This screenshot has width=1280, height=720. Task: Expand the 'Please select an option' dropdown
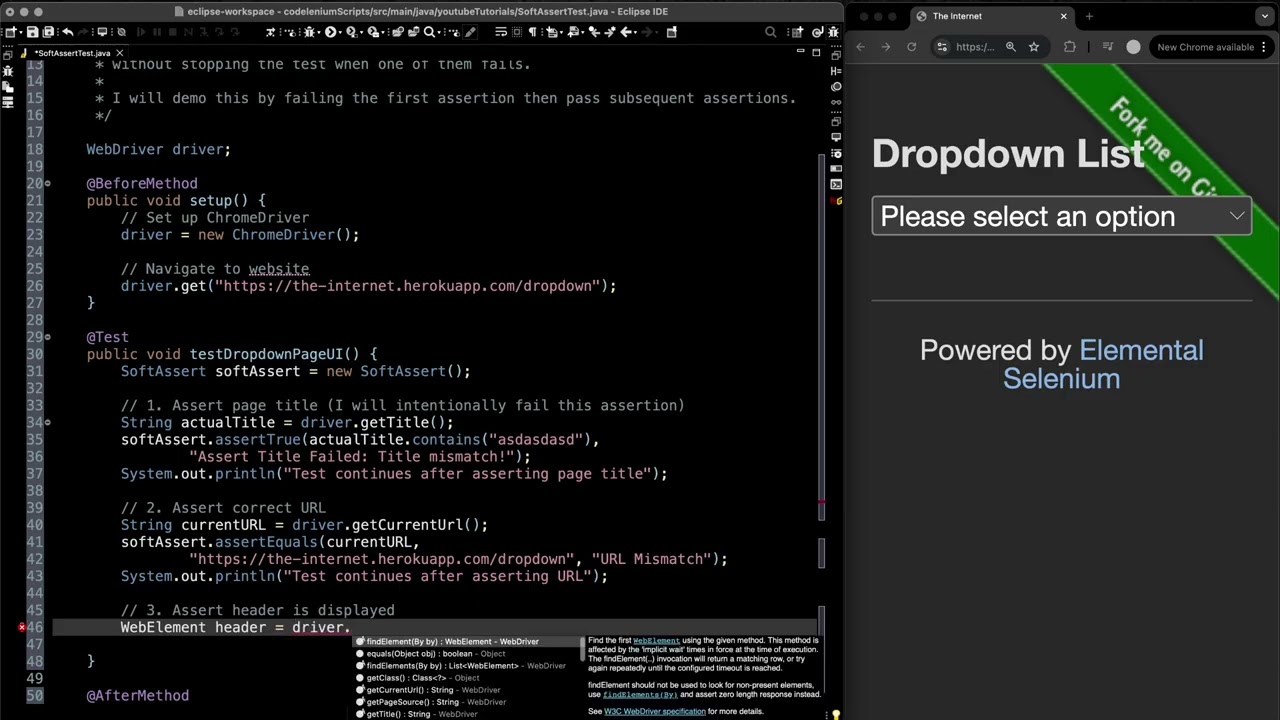pyautogui.click(x=1061, y=216)
